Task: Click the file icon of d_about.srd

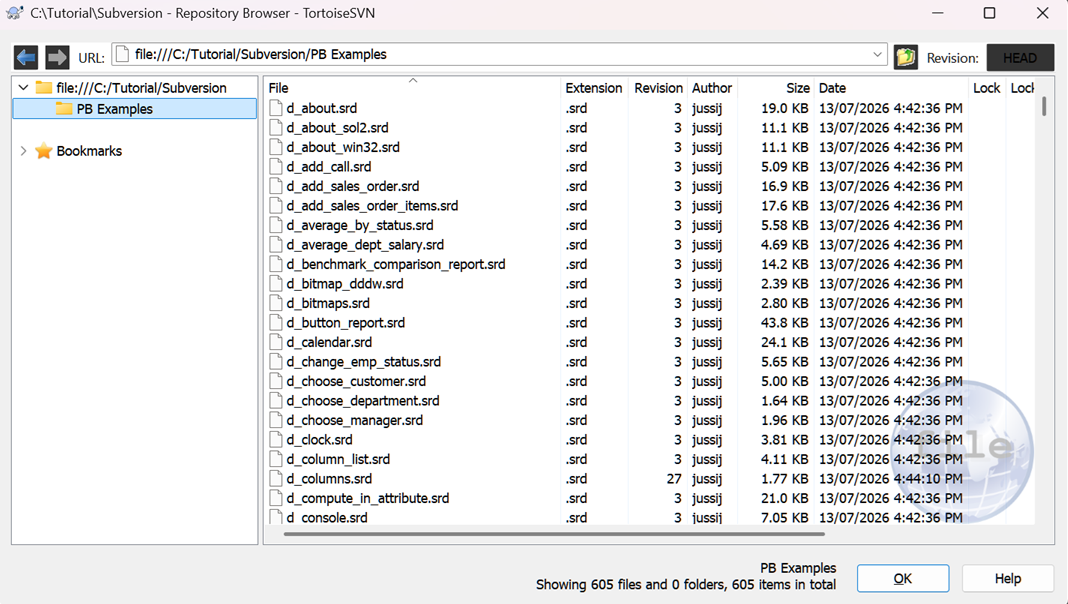Action: (x=276, y=108)
